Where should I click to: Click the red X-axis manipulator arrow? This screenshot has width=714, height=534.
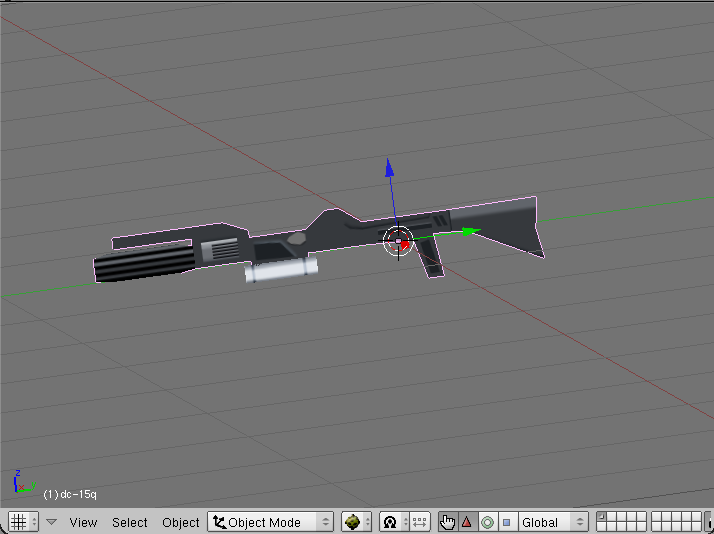pyautogui.click(x=405, y=246)
